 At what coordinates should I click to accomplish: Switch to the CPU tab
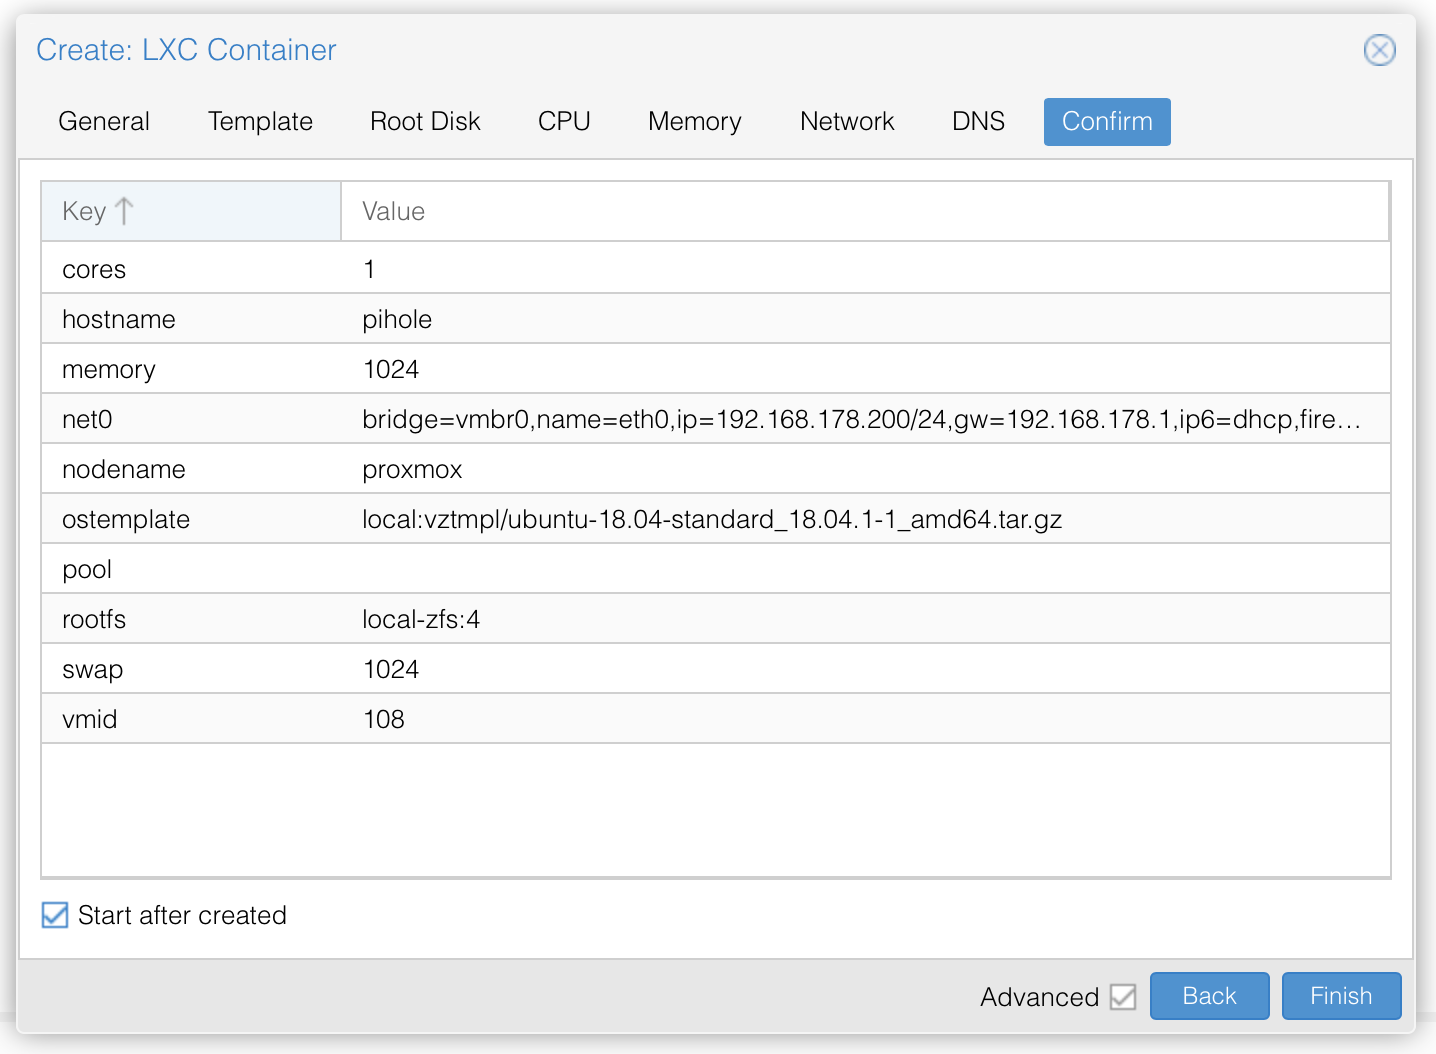[563, 121]
